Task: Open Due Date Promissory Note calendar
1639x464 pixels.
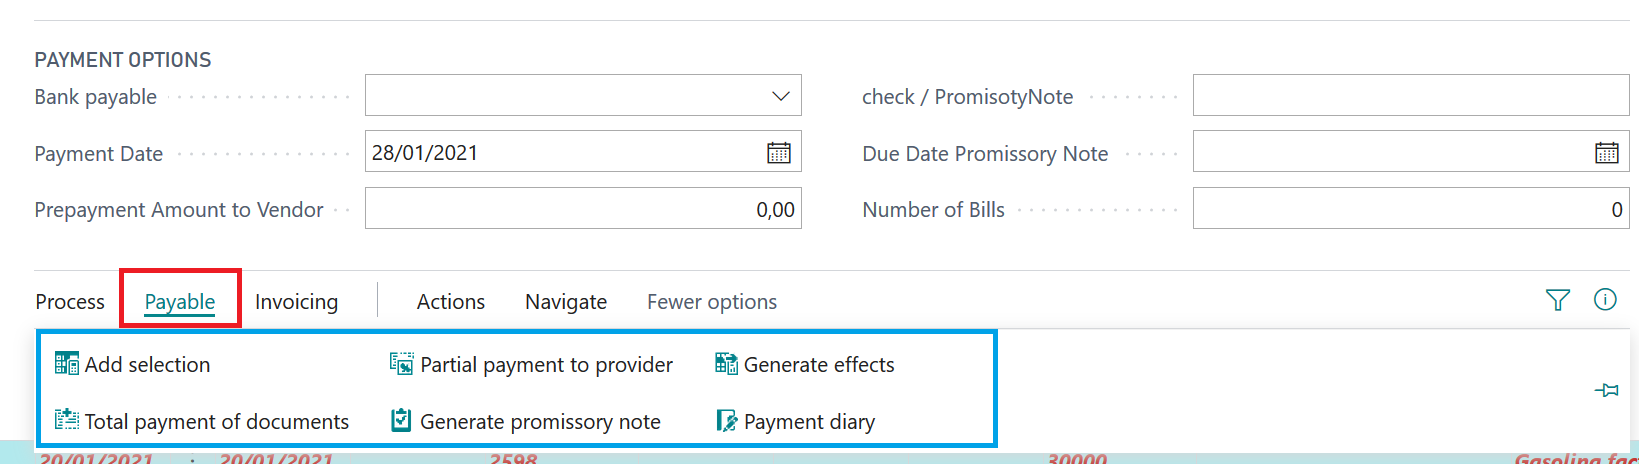Action: pos(1606,153)
